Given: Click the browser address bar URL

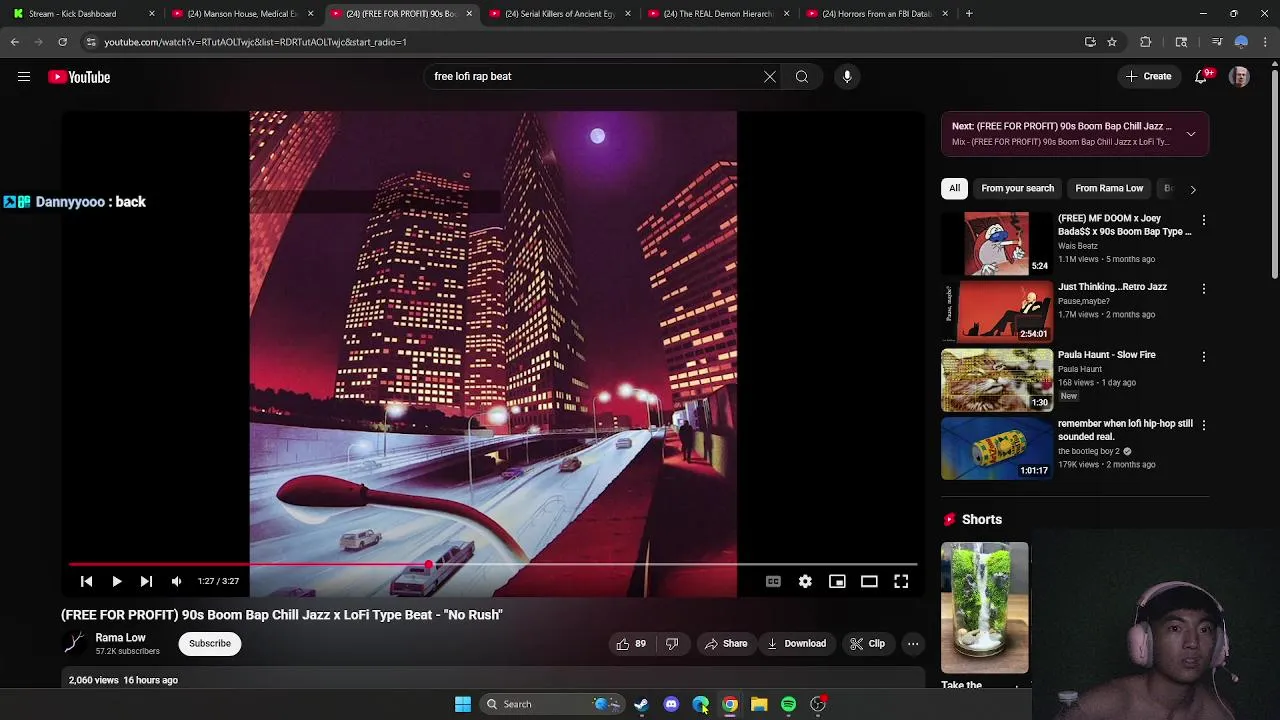Looking at the screenshot, I should pos(255,42).
